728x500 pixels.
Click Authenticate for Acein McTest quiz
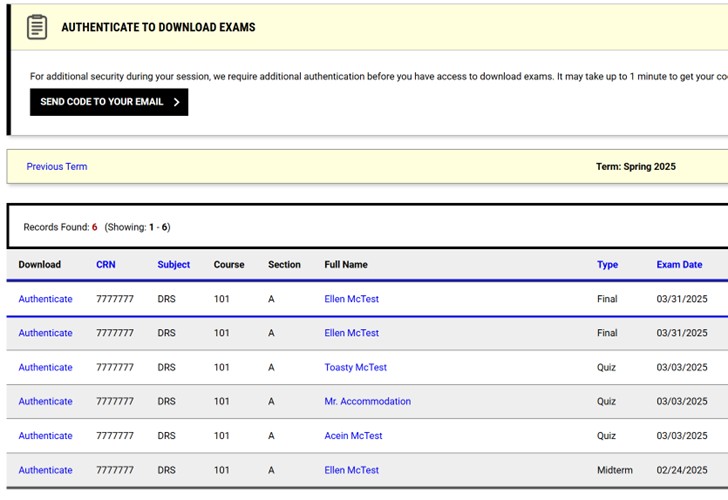pos(46,435)
